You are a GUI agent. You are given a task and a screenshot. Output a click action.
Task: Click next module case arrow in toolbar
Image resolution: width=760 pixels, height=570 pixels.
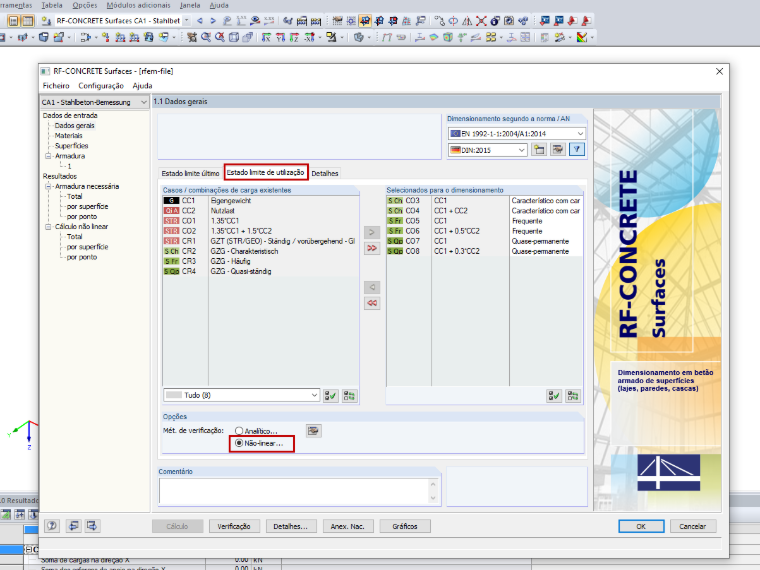(x=213, y=21)
